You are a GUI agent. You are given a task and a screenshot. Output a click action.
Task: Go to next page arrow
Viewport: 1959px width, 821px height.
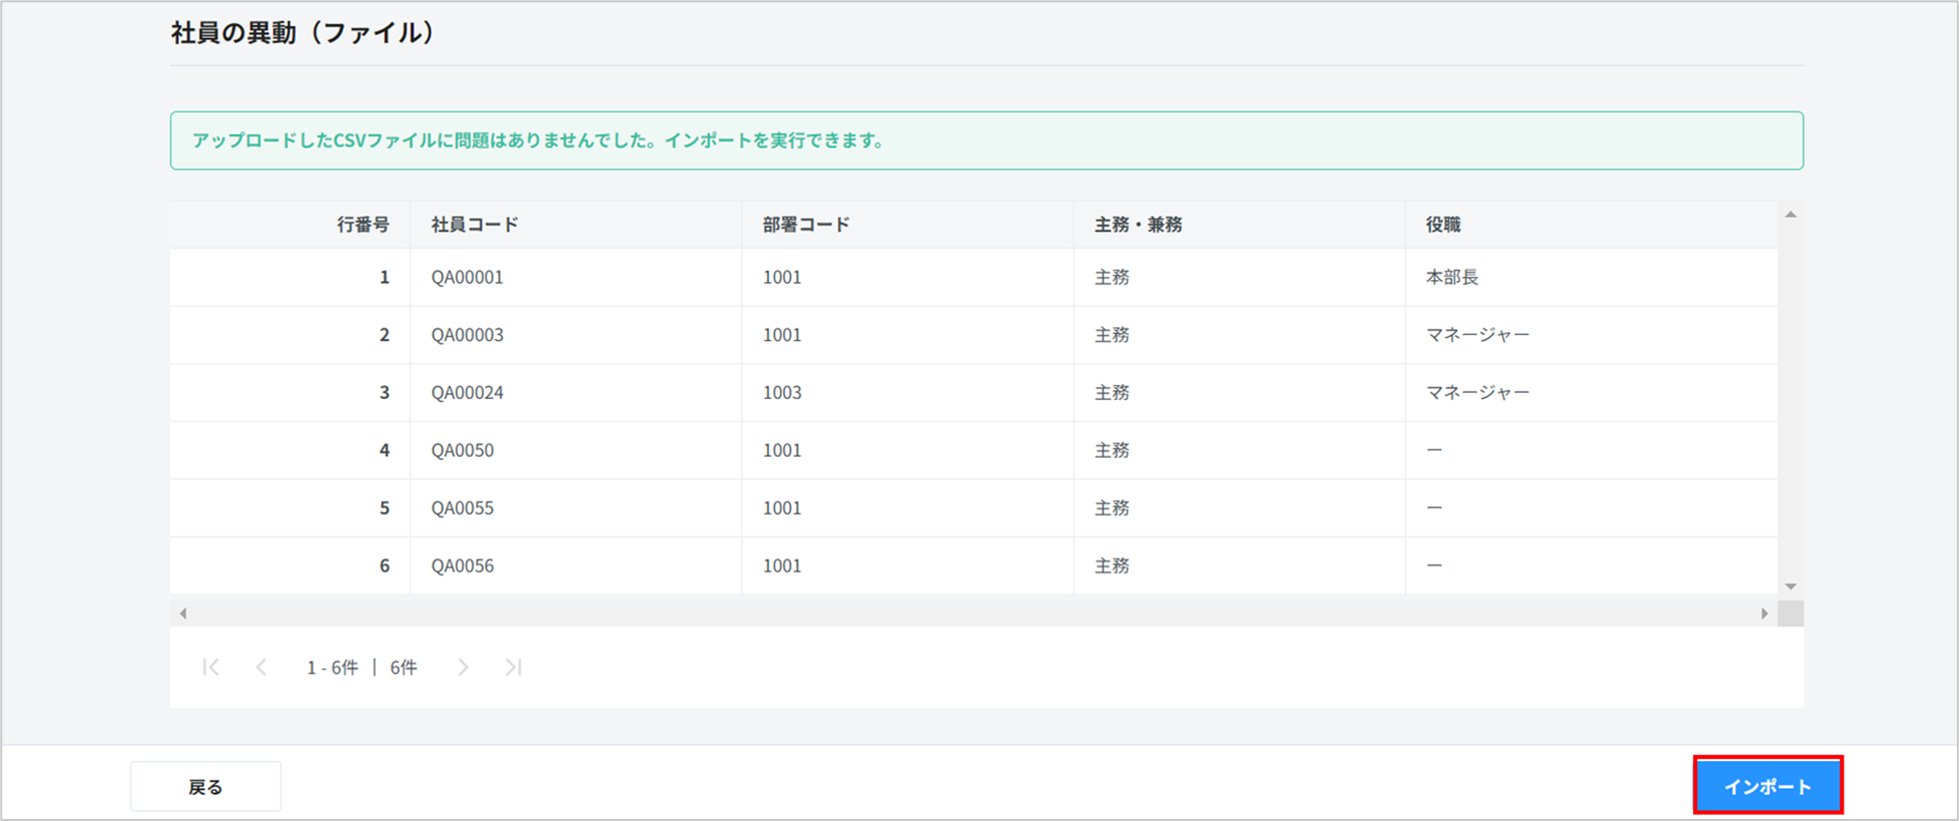click(463, 667)
